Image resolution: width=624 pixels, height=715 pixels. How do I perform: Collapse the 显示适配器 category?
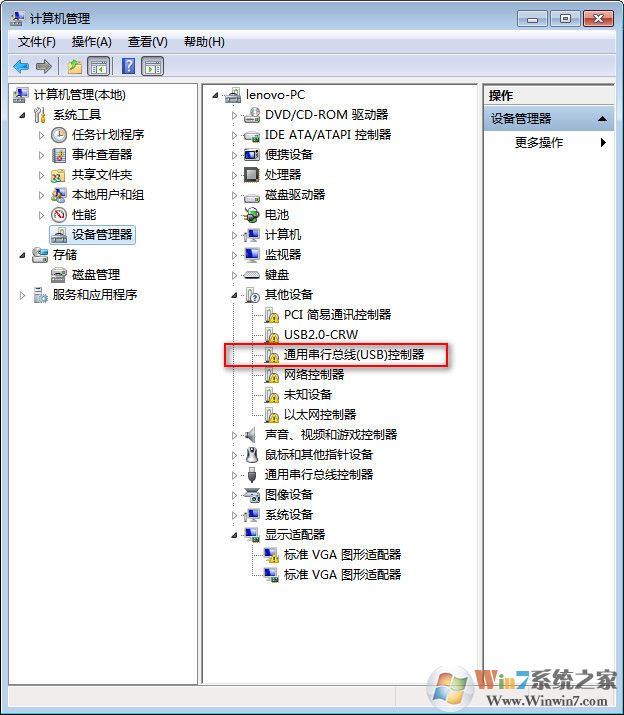(x=234, y=535)
